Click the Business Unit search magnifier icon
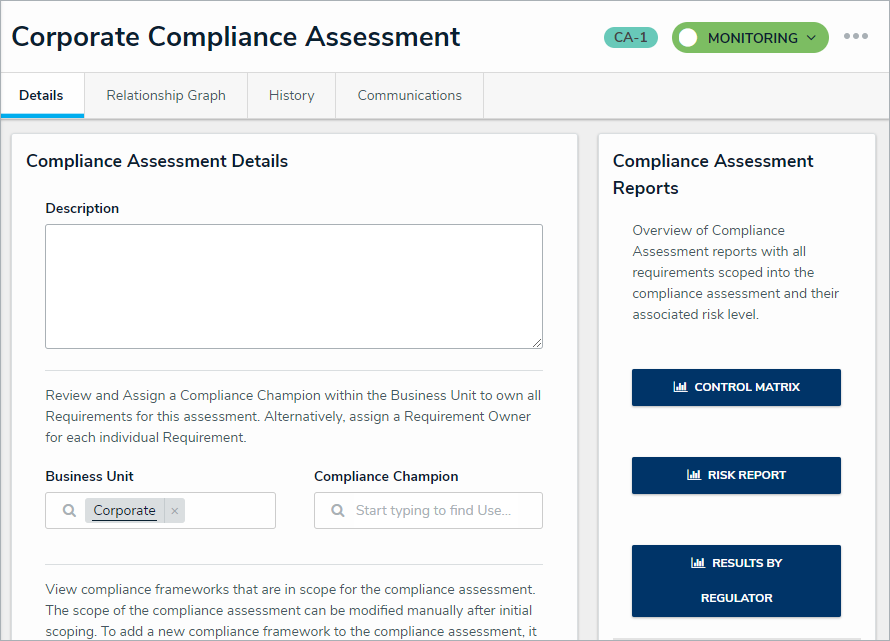 click(x=69, y=511)
